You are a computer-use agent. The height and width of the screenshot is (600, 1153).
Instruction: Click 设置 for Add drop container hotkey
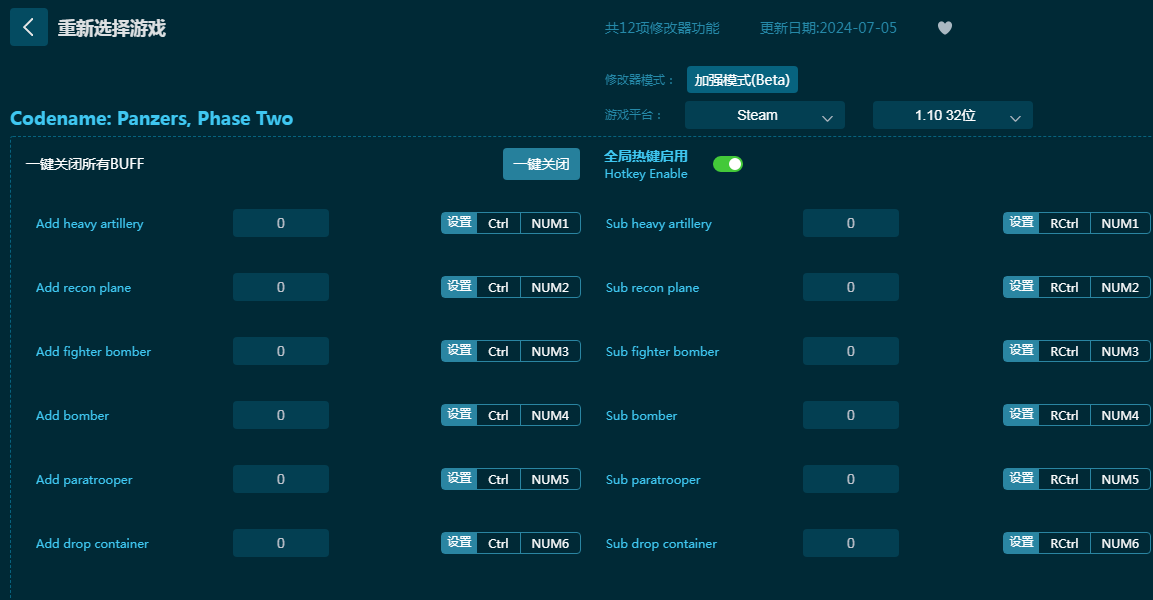[460, 543]
